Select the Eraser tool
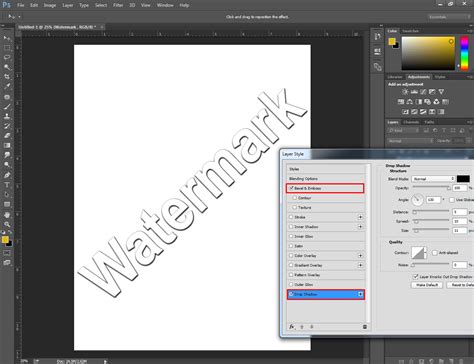The width and height of the screenshot is (474, 364). point(7,136)
